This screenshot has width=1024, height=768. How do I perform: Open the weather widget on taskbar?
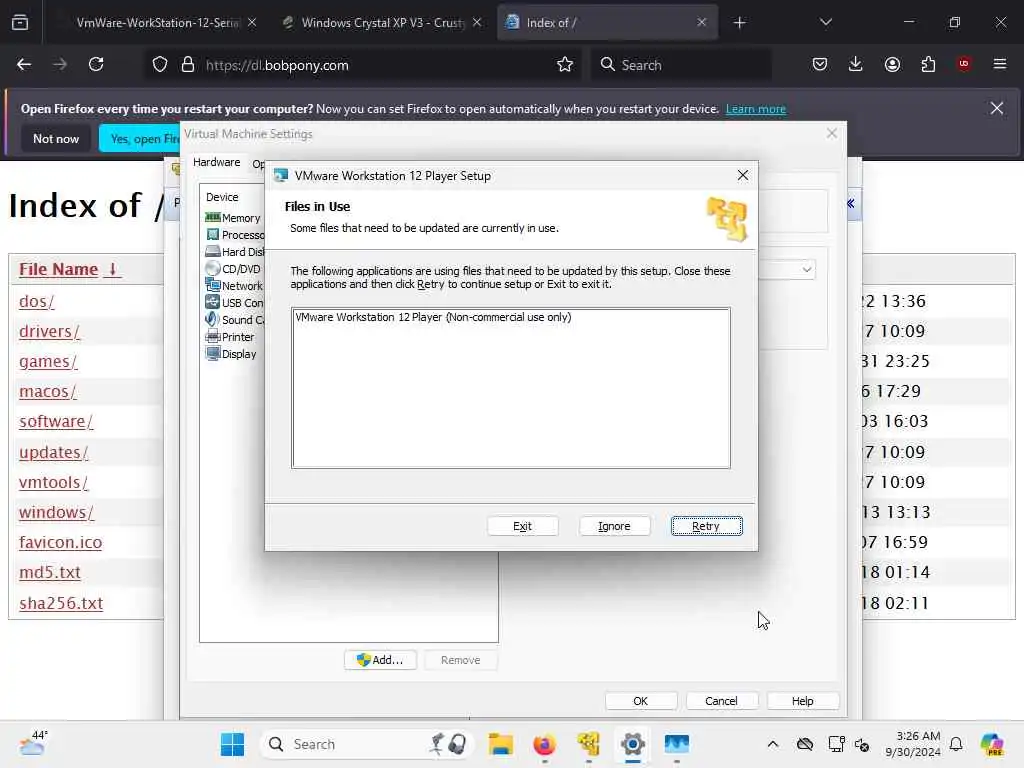click(x=33, y=744)
